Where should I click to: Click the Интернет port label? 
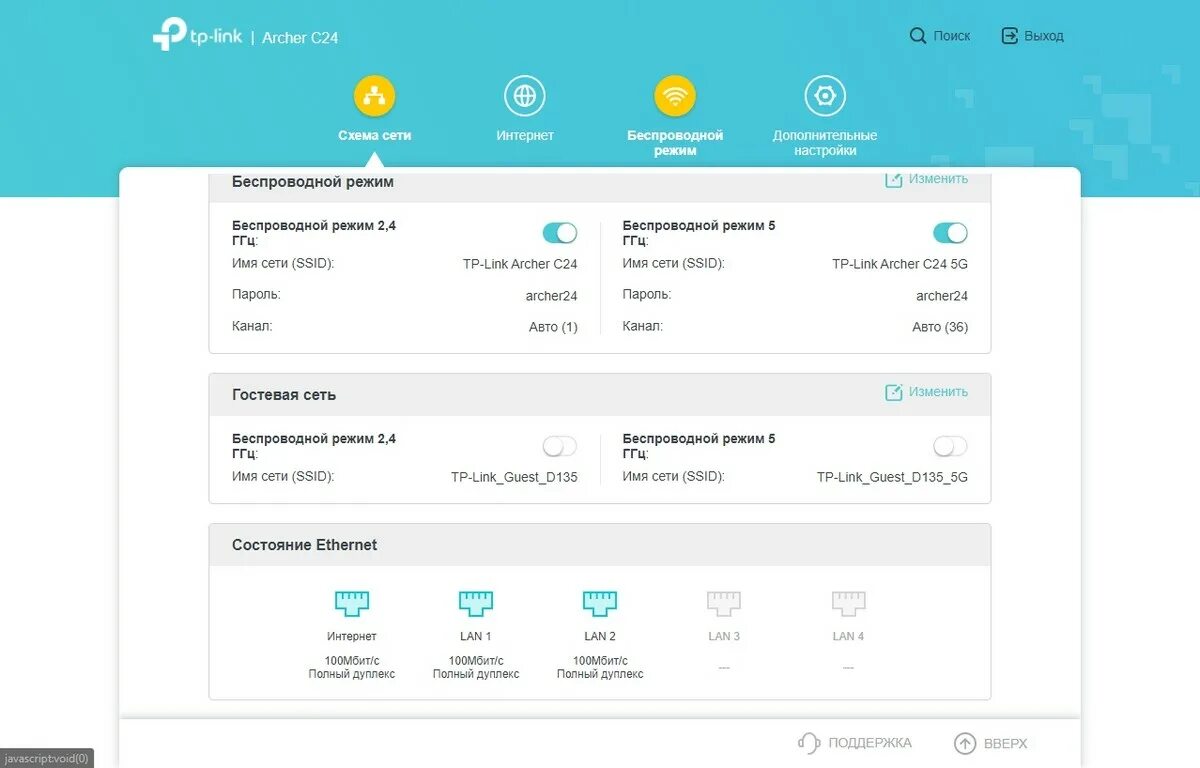click(x=352, y=636)
